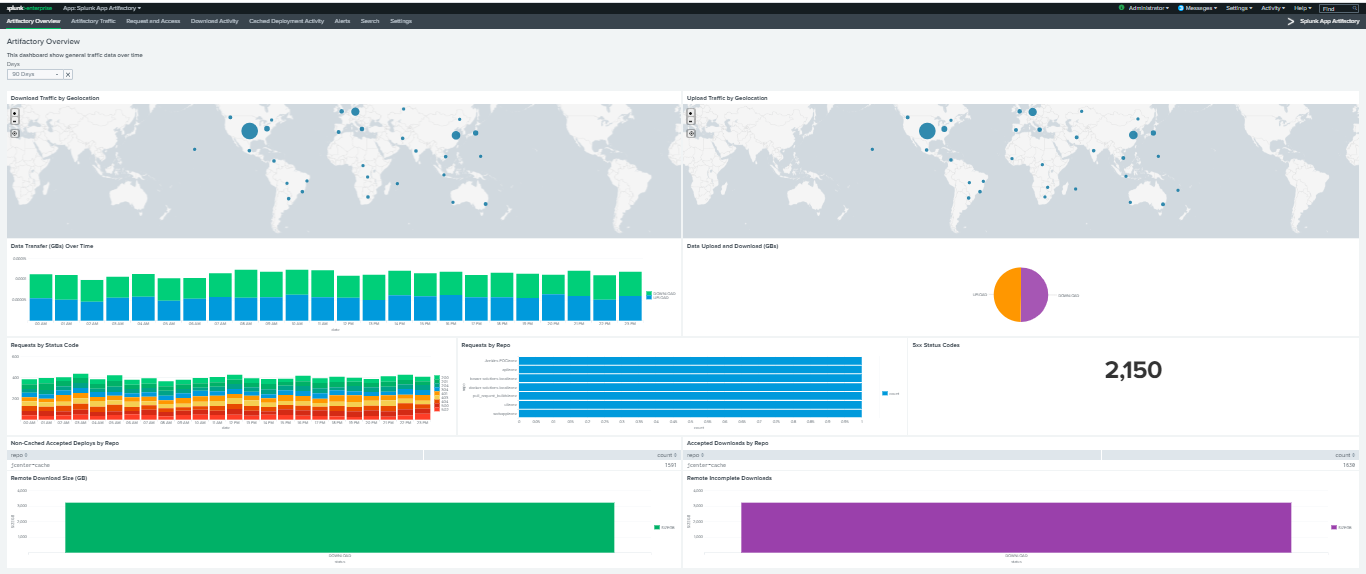This screenshot has width=1366, height=574.
Task: Click the Splunk Enterprise logo
Action: (x=29, y=7)
